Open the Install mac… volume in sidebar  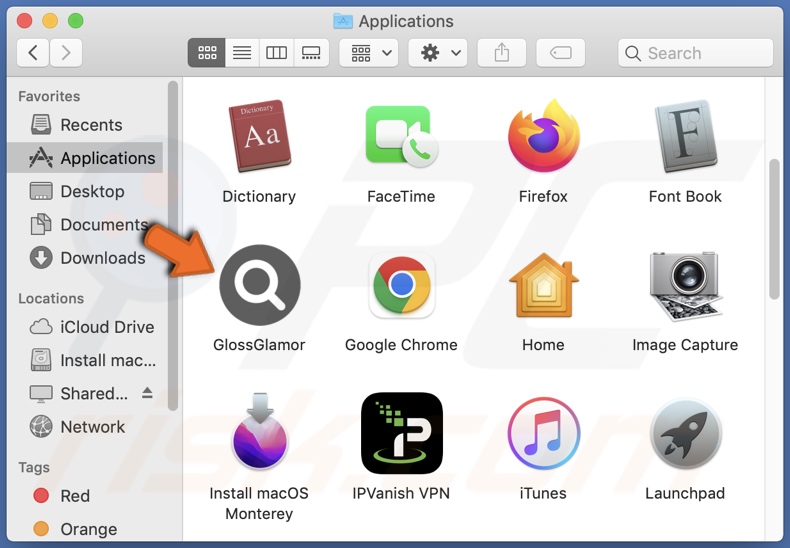tap(85, 360)
